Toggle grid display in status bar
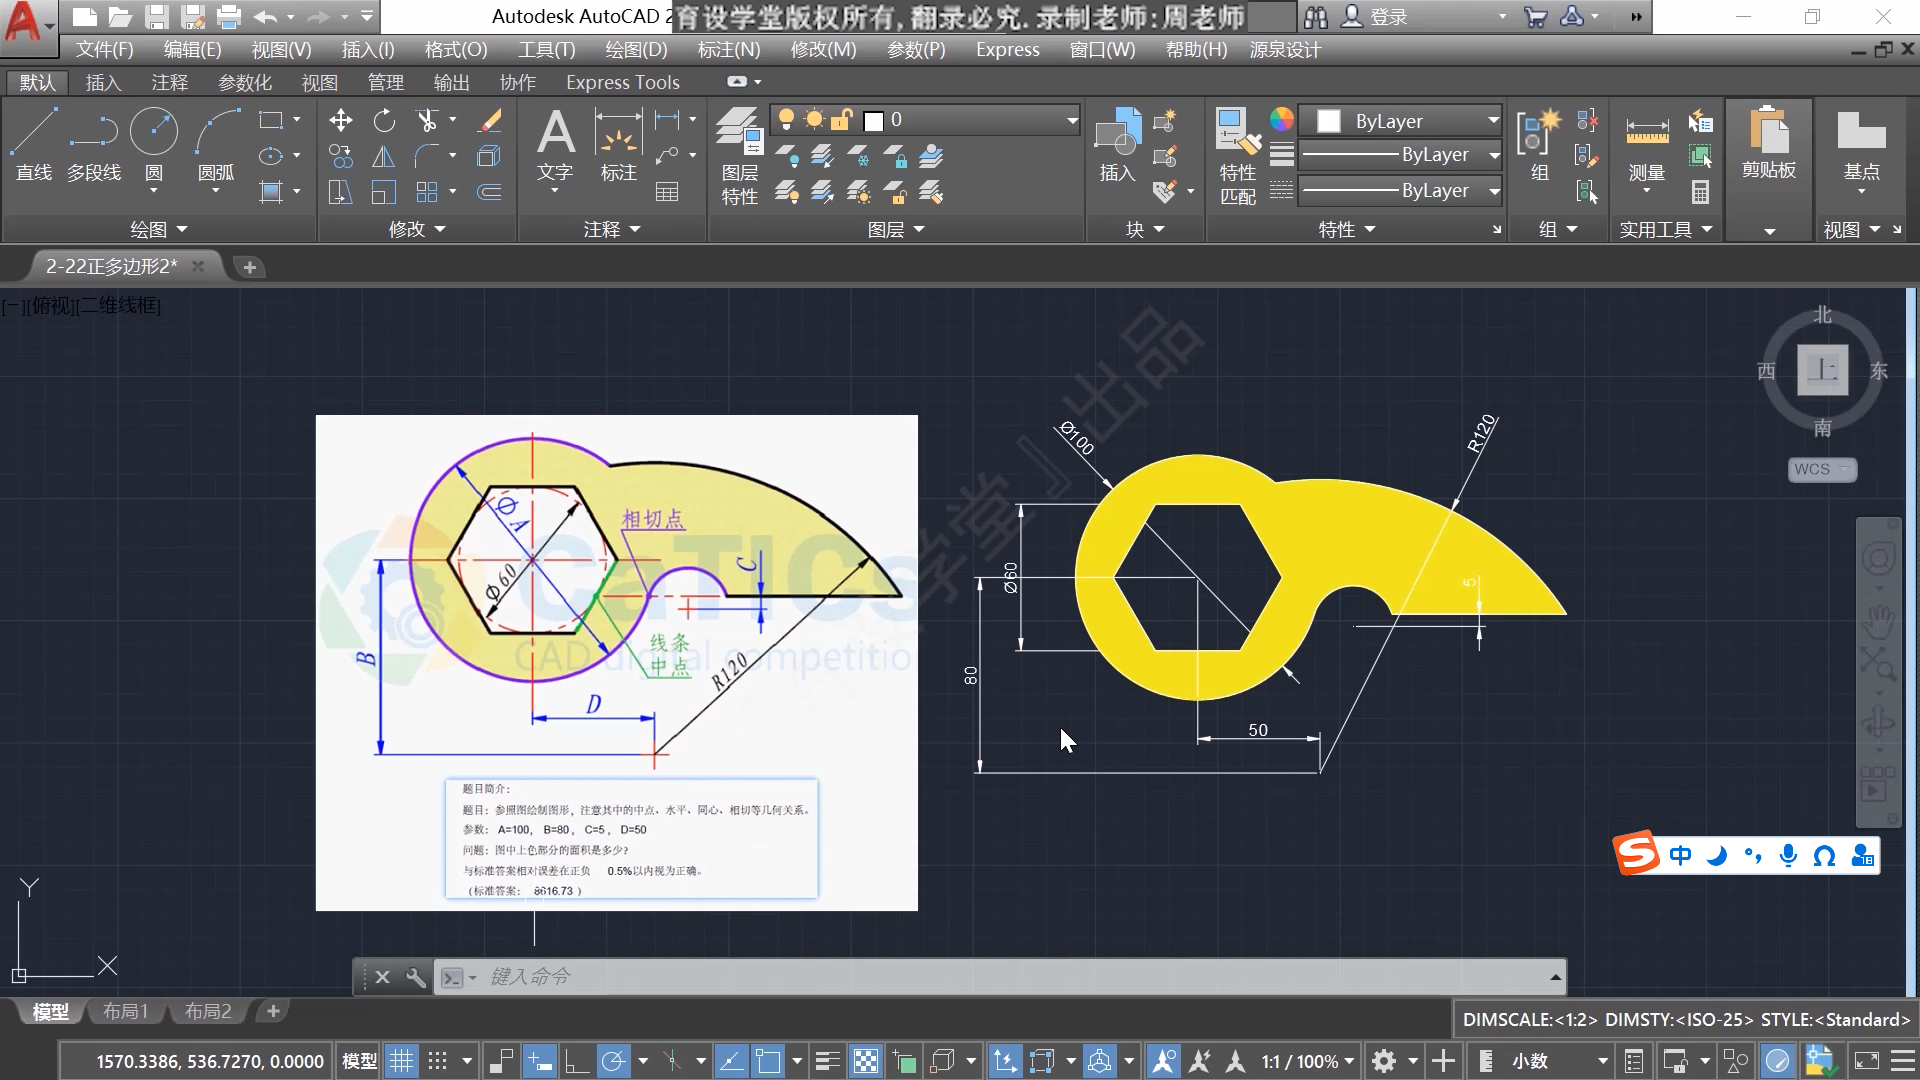The width and height of the screenshot is (1920, 1080). [x=401, y=1061]
